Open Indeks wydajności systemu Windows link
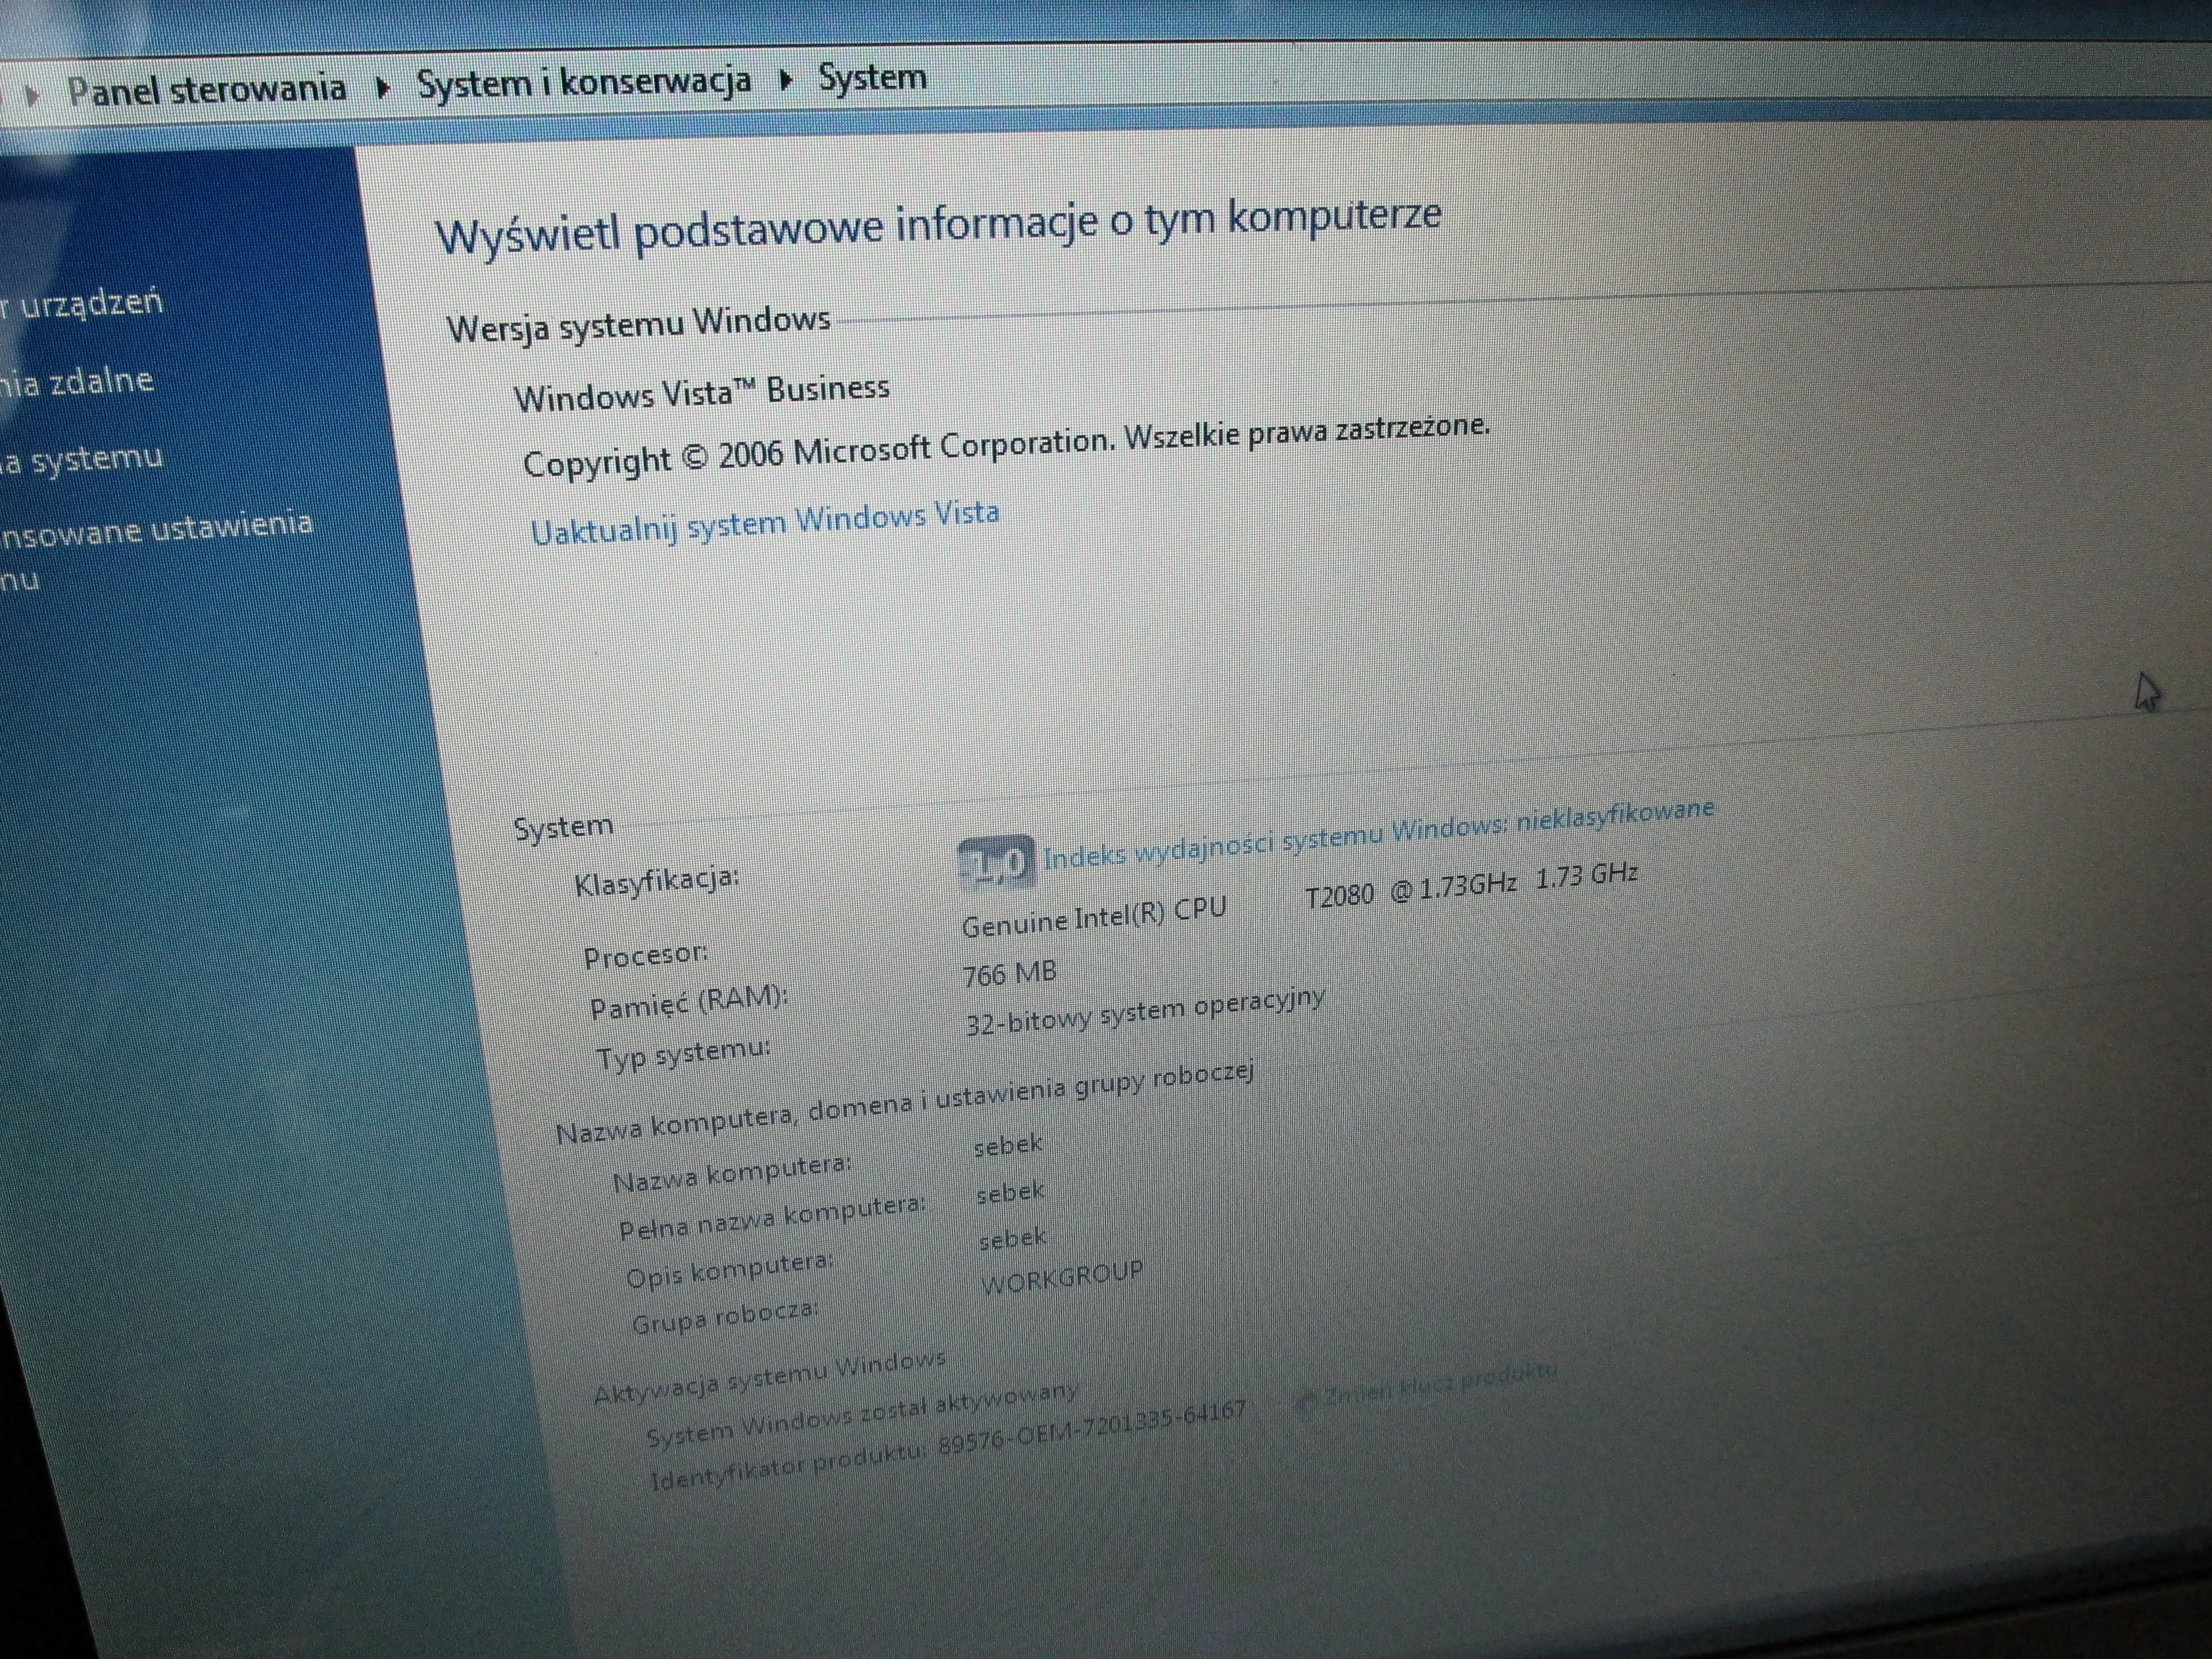Viewport: 2212px width, 1659px height. point(1378,833)
